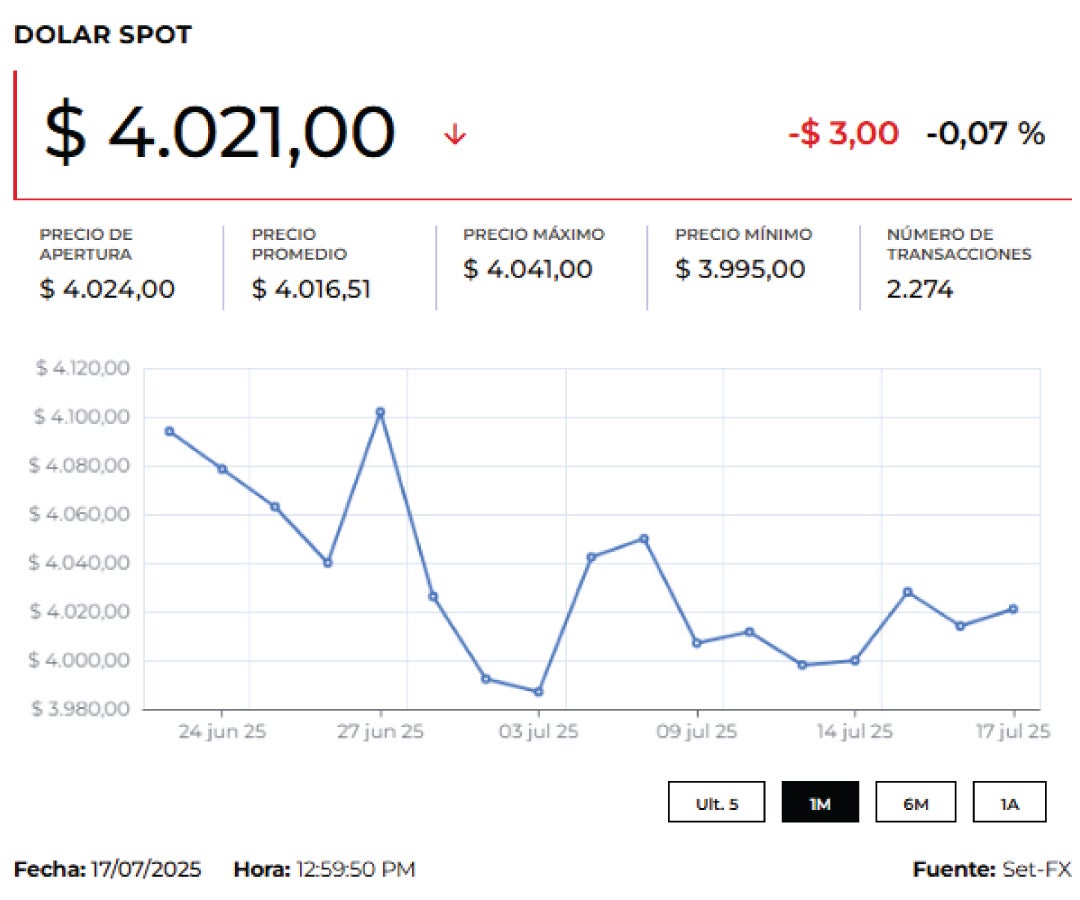Select the Precio de Apertura value $ 4.024,00
Image resolution: width=1080 pixels, height=900 pixels.
(x=107, y=290)
